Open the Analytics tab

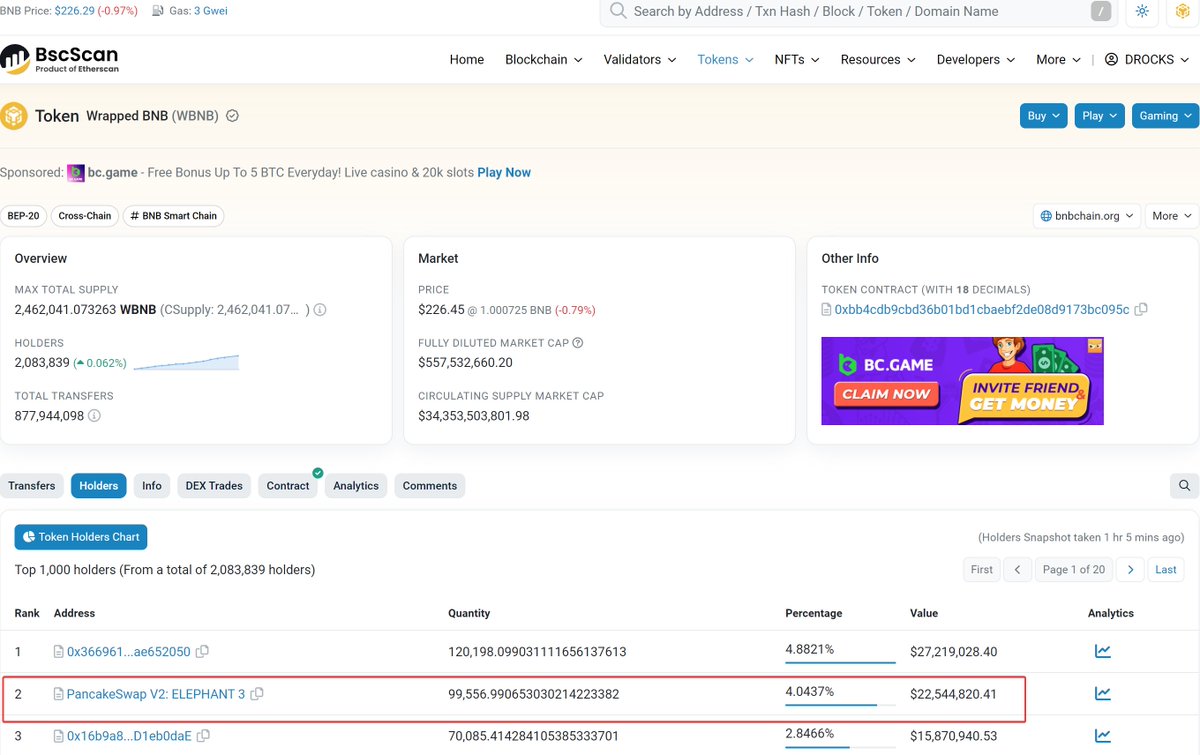click(x=356, y=486)
